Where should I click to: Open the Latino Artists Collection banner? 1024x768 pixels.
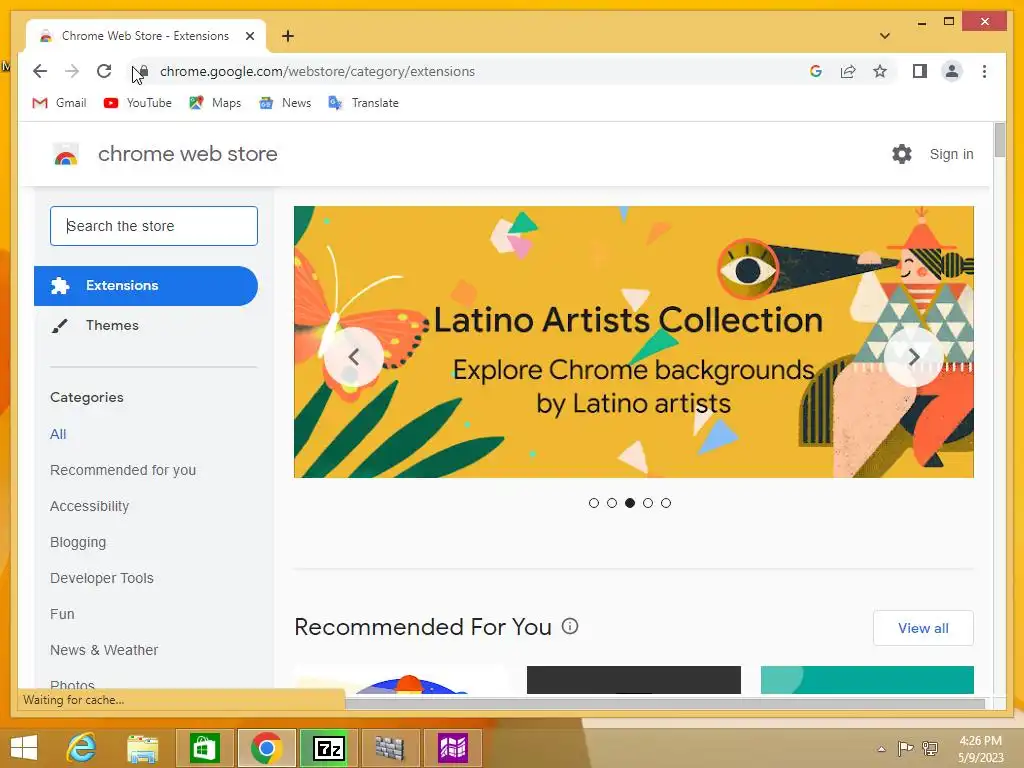633,342
